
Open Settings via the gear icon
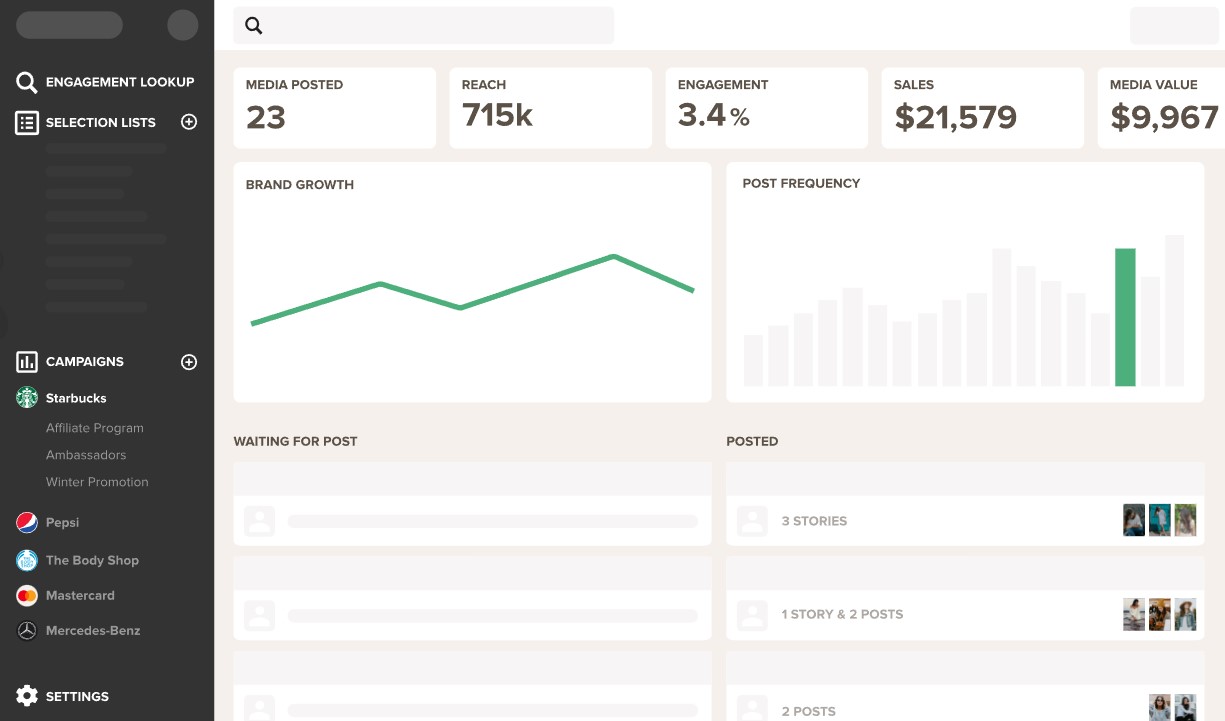pyautogui.click(x=25, y=696)
